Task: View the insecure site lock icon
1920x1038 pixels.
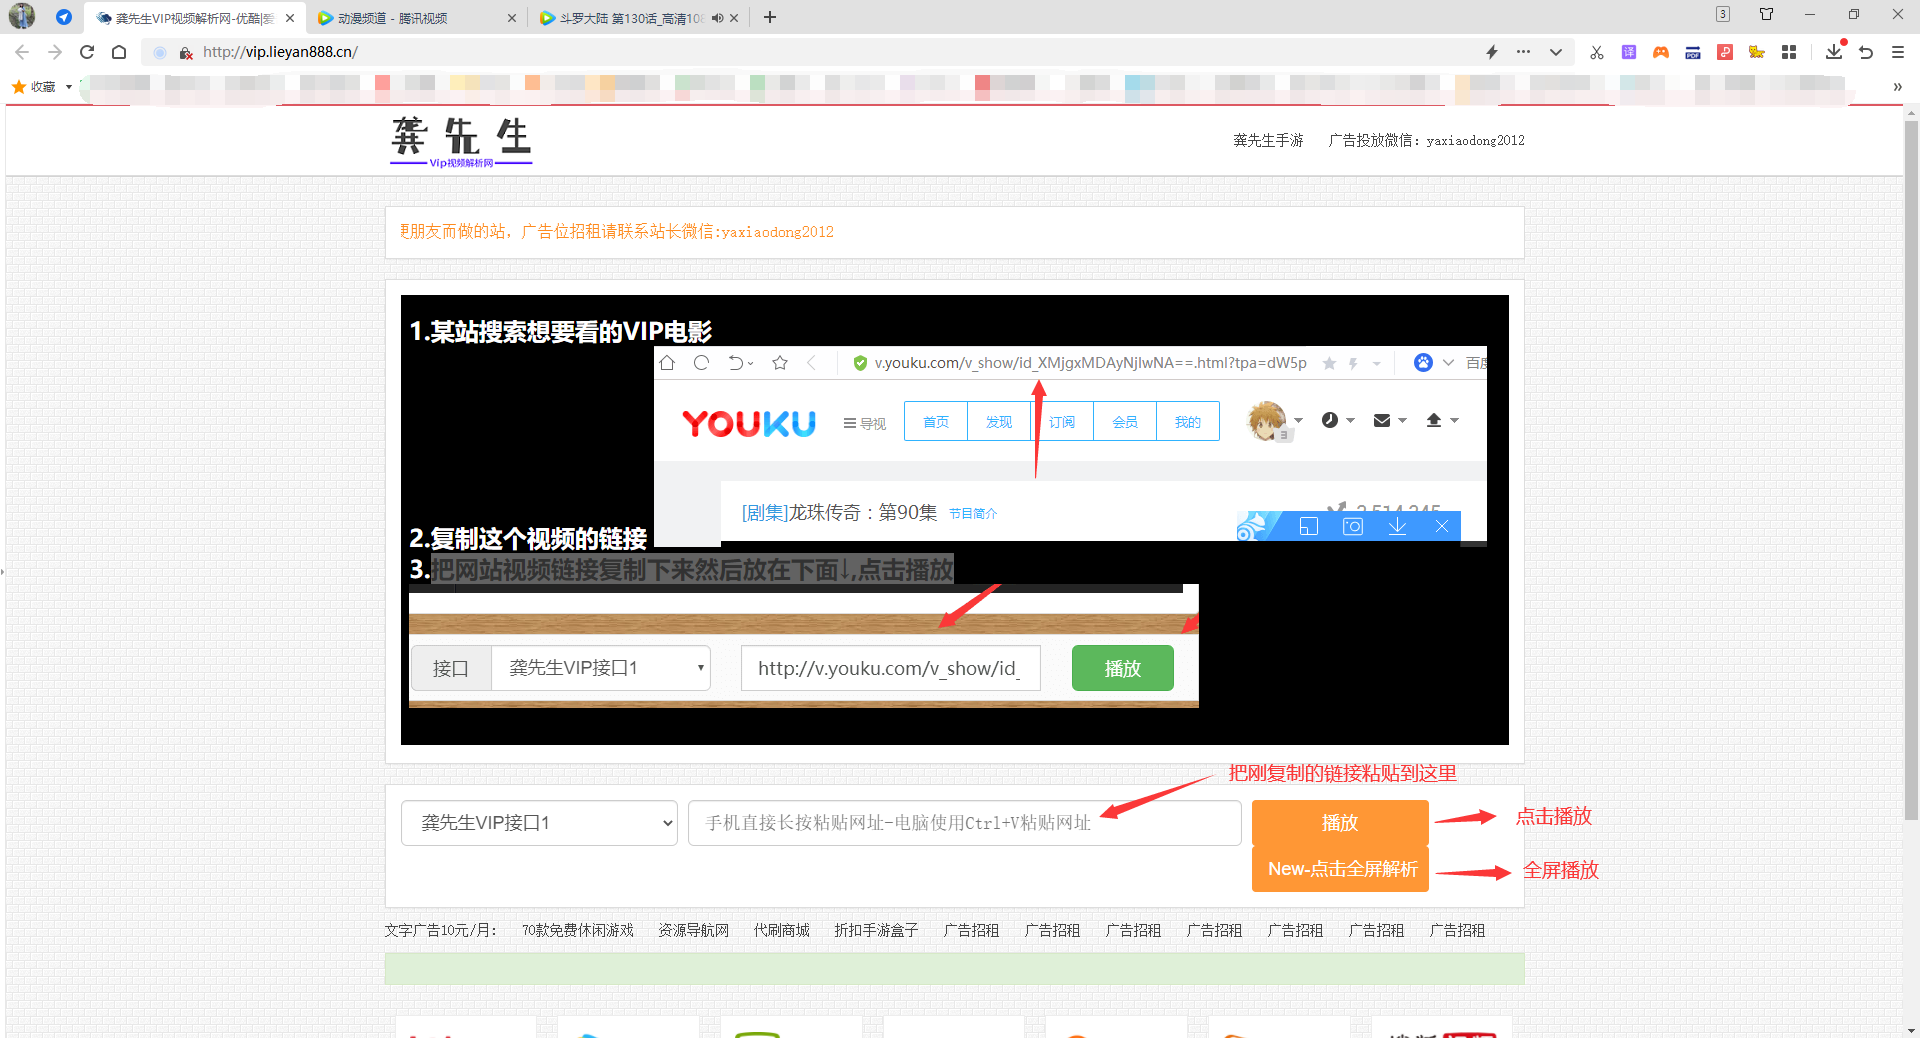Action: (186, 52)
